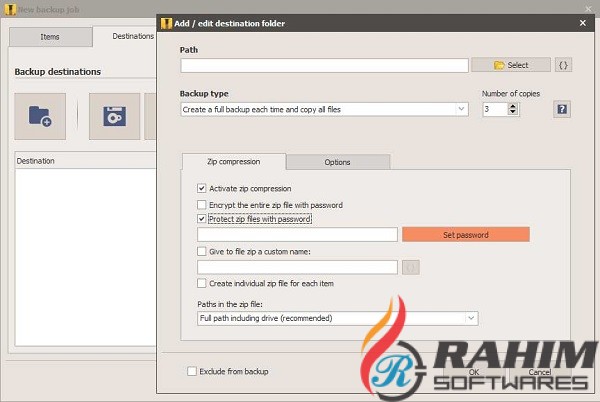
Task: Switch to the Options tab
Action: pos(338,162)
